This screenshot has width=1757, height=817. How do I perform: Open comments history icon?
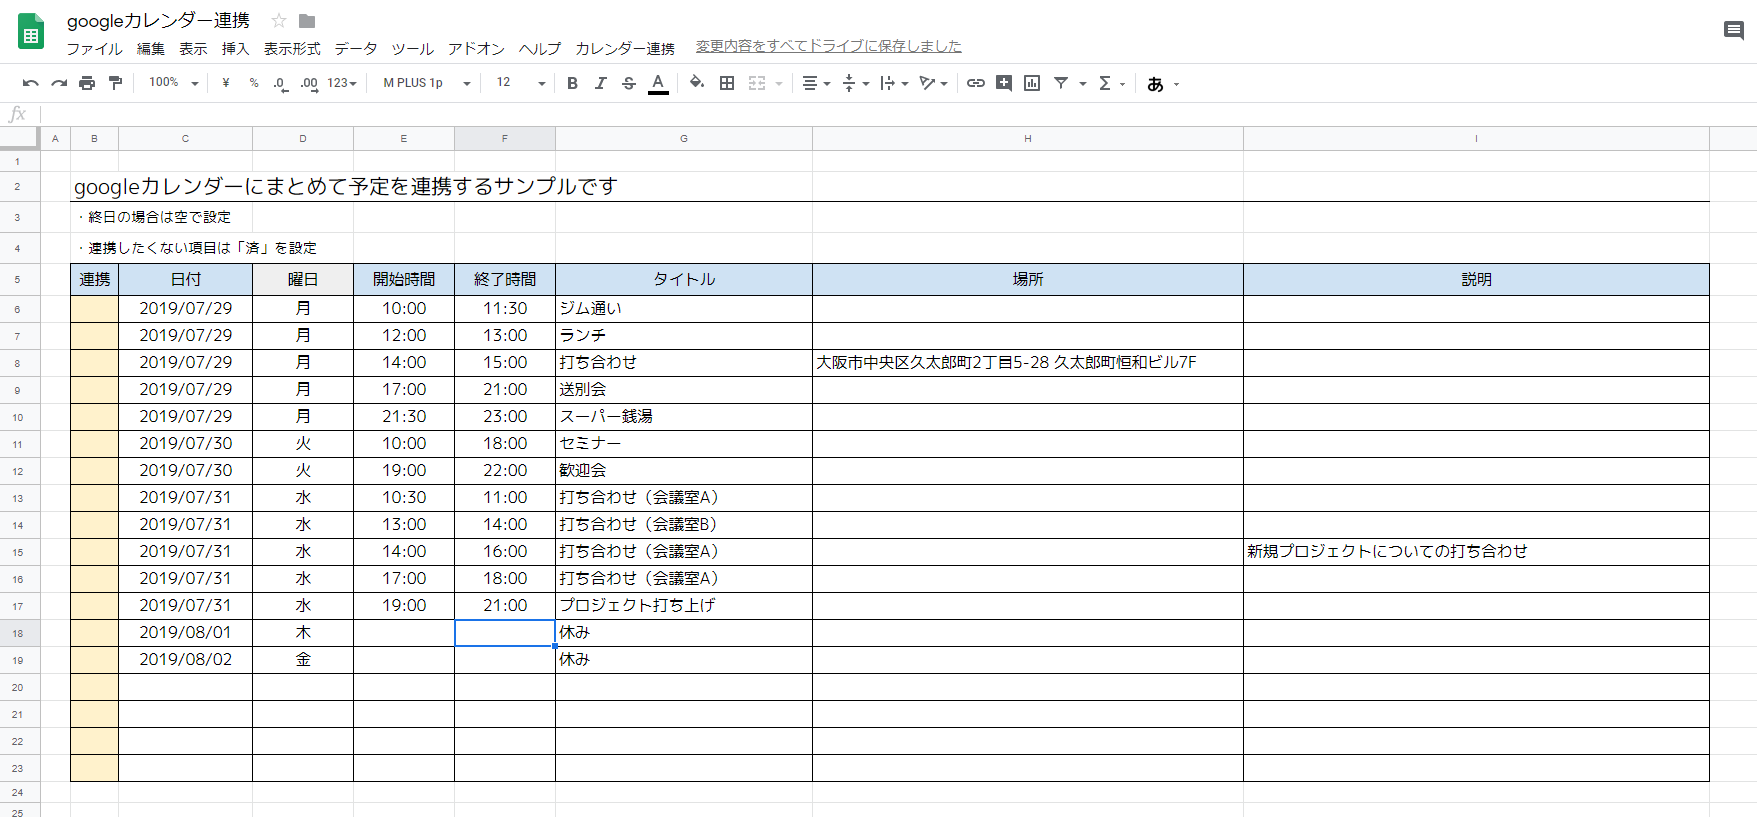[1734, 31]
